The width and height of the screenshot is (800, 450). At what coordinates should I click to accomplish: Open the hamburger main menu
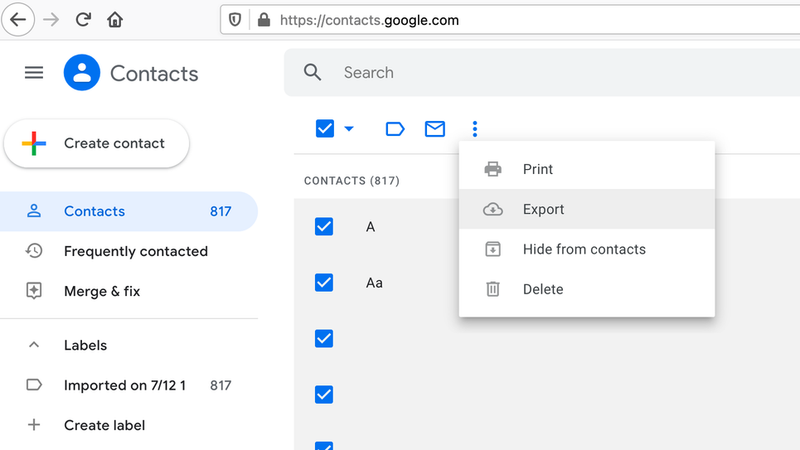[x=34, y=73]
